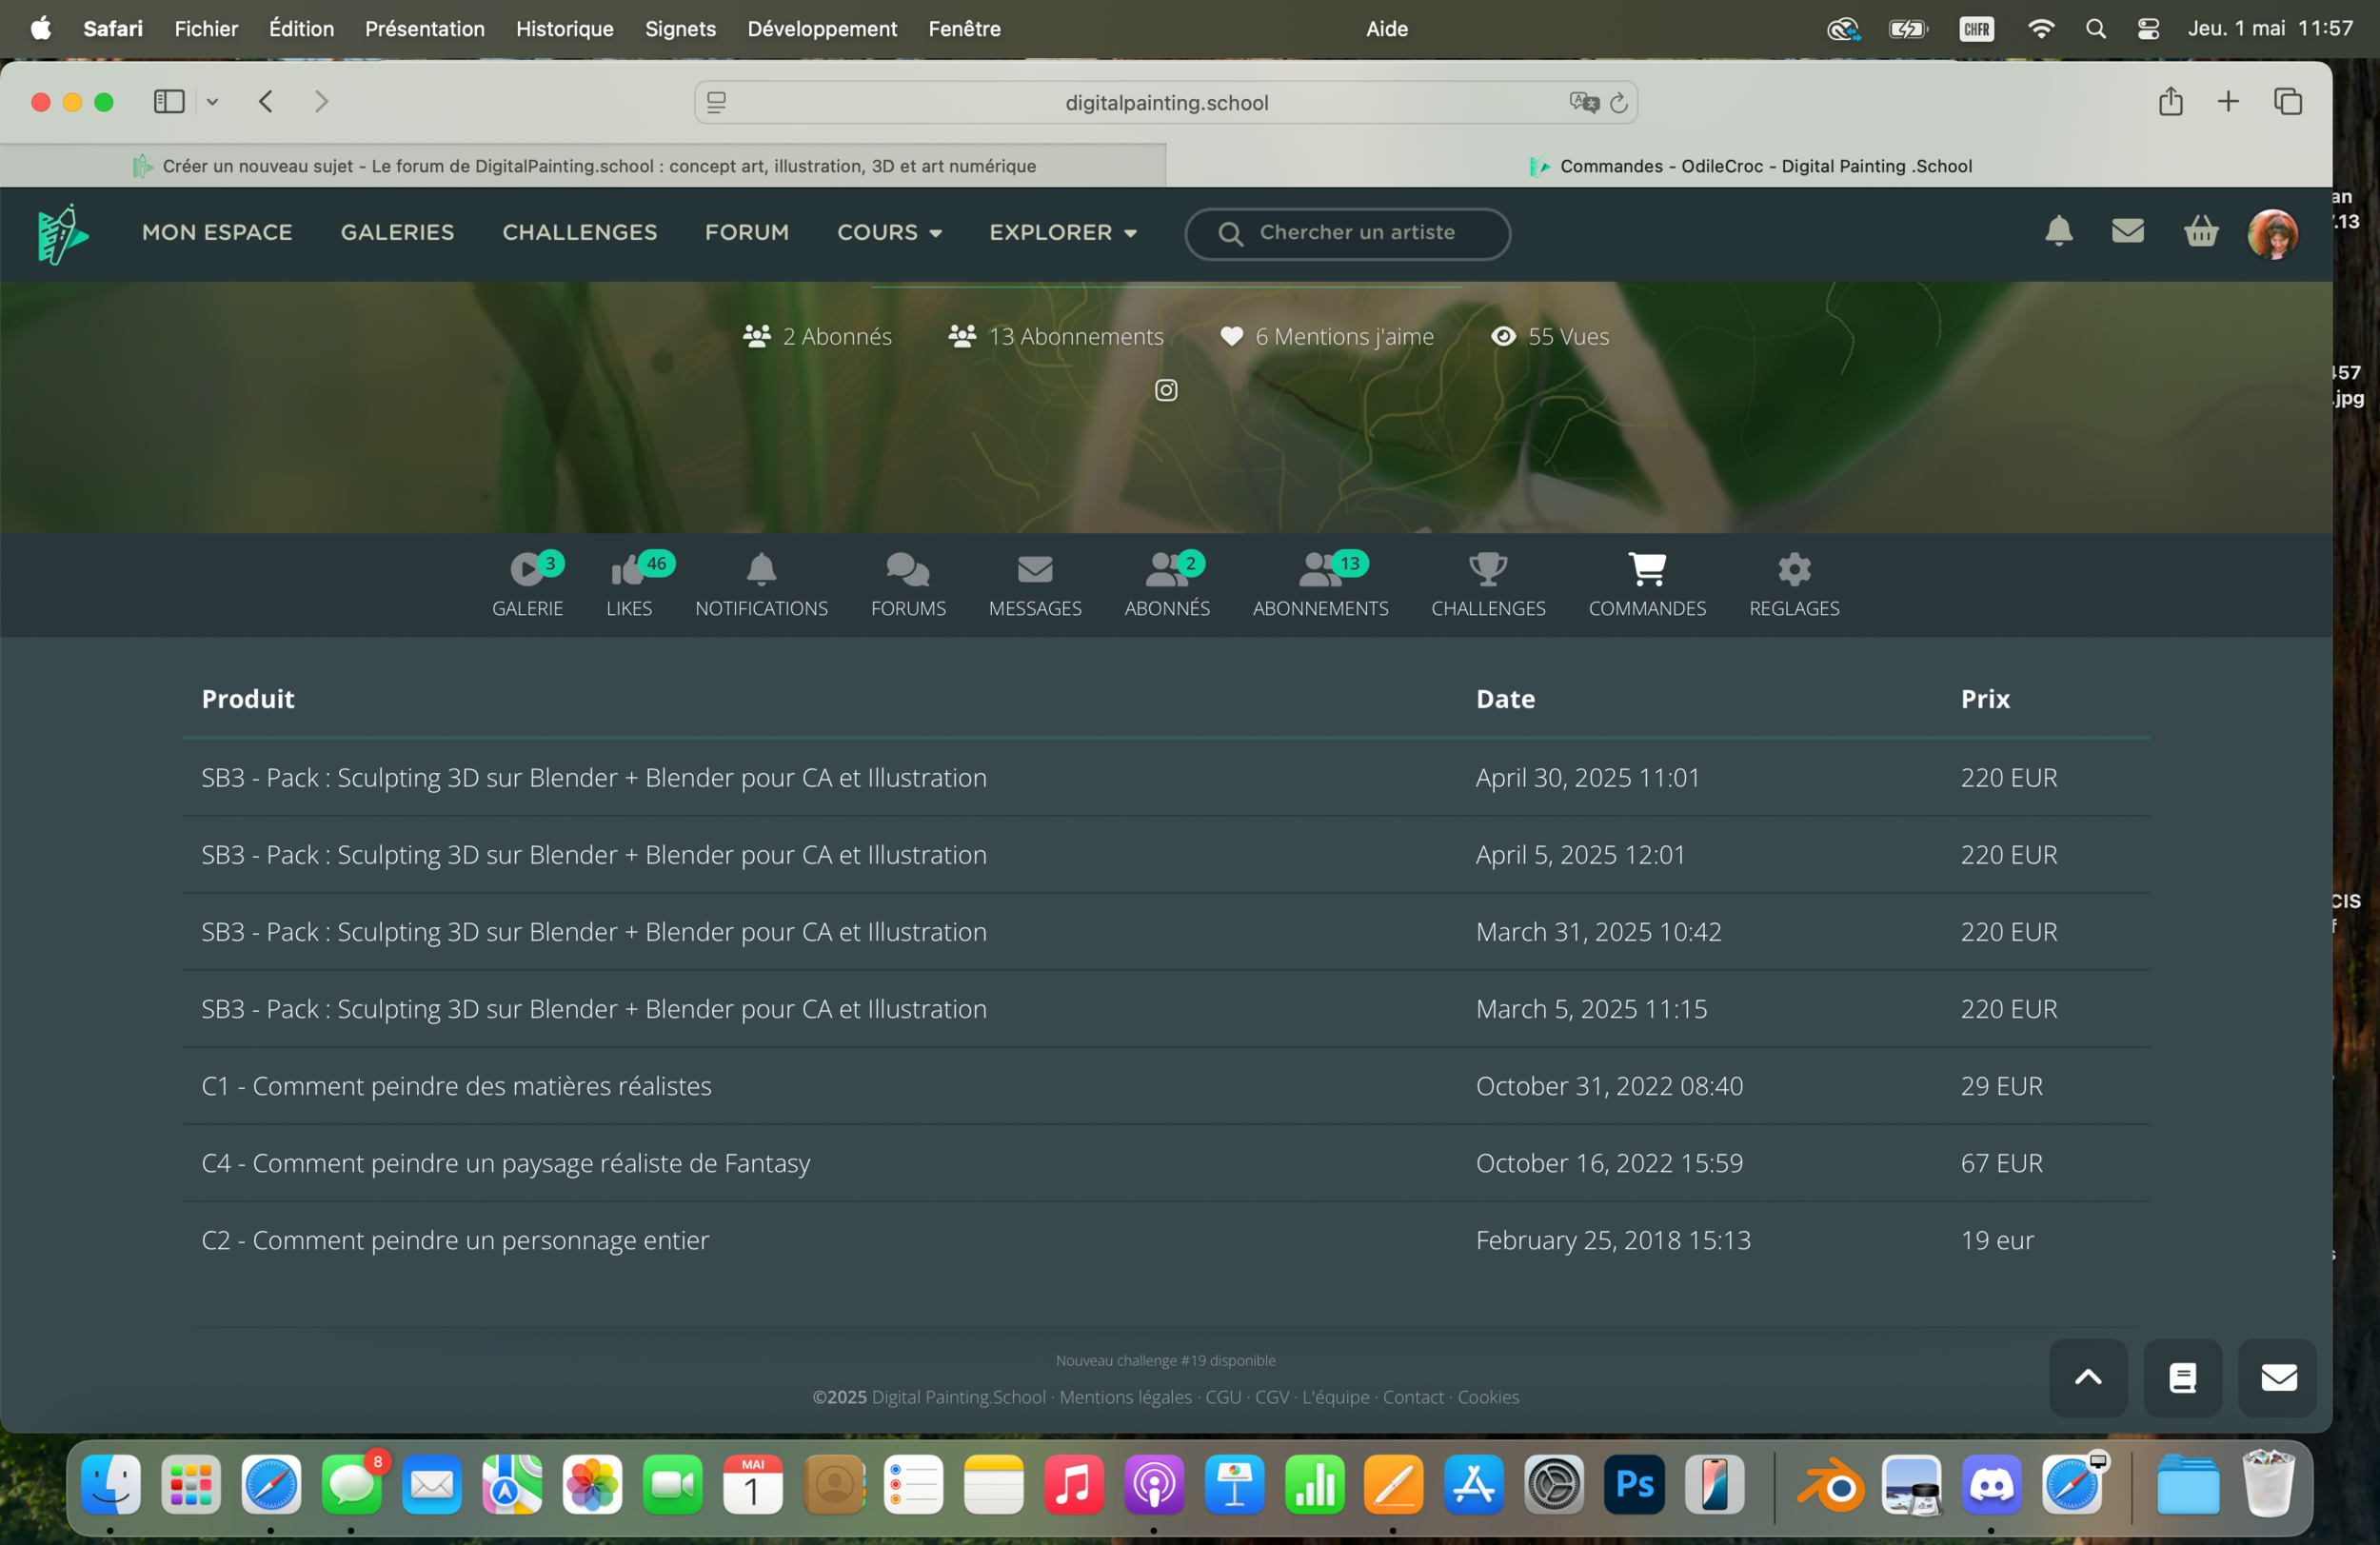Screen dimensions: 2380x1545
Task: Expand the EXPLORER dropdown menu
Action: coord(1062,232)
